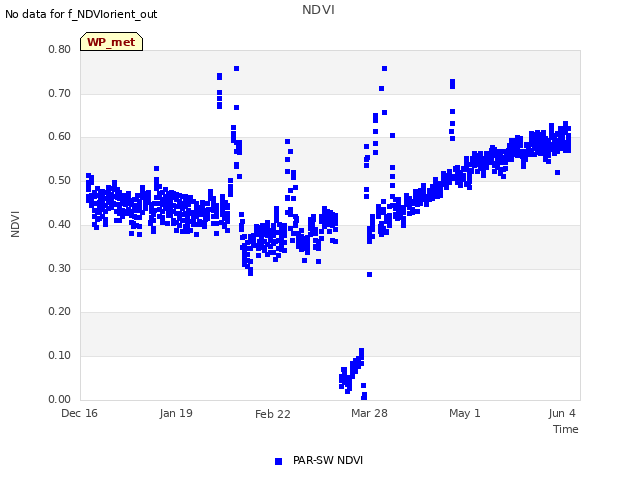This screenshot has width=640, height=480.
Task: Click the Jun 4 date tick label
Action: [562, 413]
